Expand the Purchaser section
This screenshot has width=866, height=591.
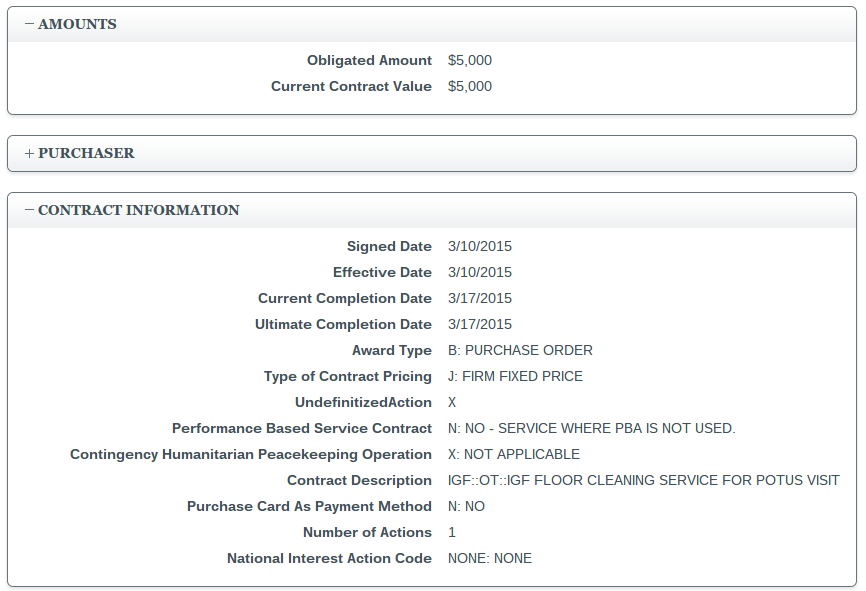coord(79,153)
